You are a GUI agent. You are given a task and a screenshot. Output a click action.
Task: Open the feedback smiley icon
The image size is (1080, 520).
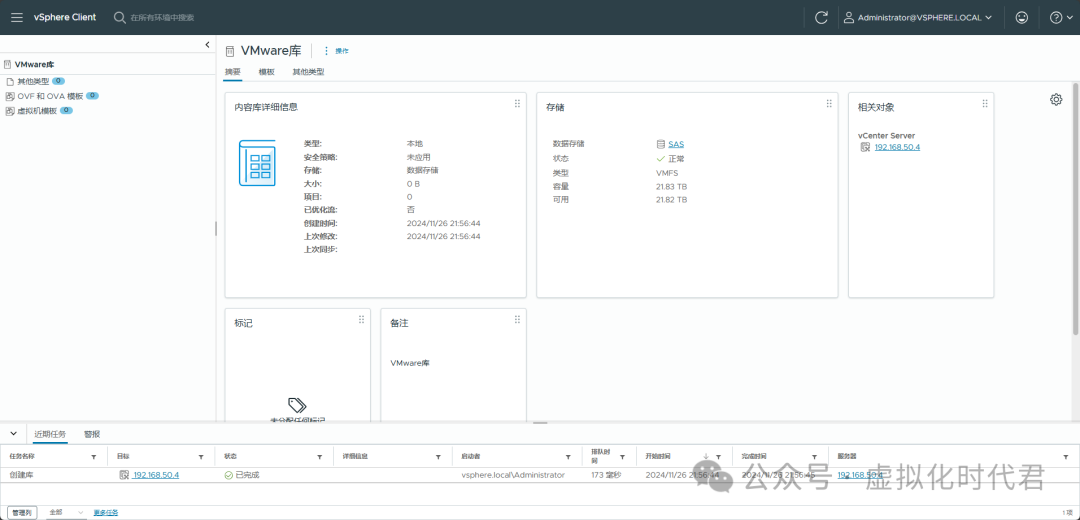1022,17
